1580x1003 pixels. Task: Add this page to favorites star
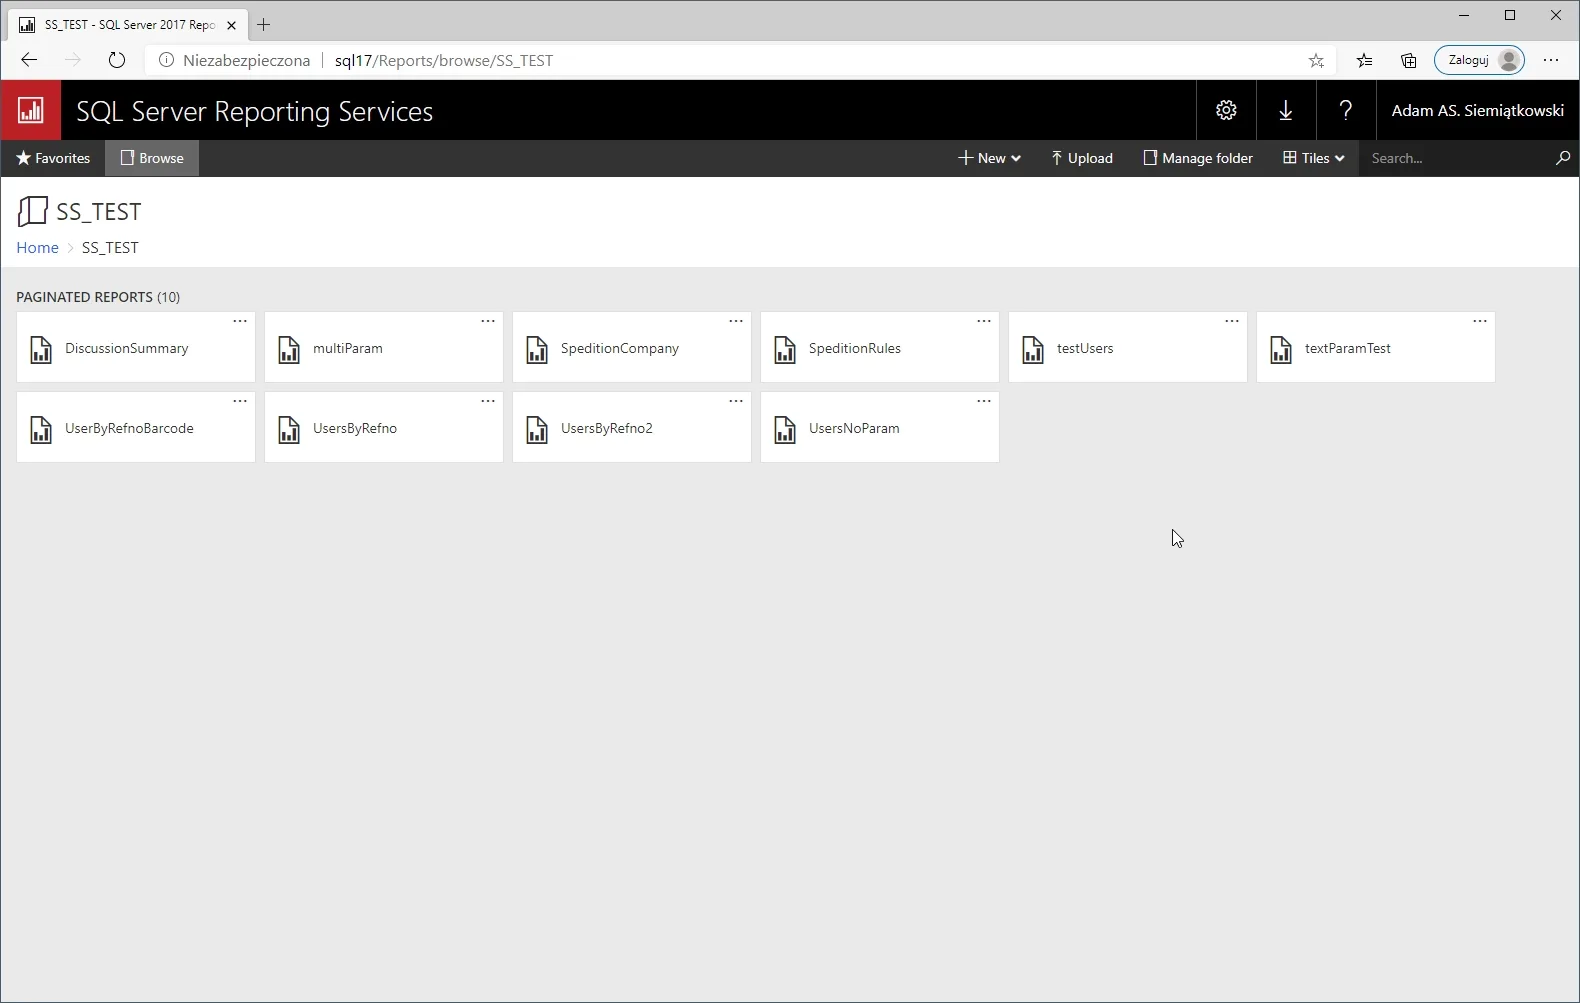click(x=1316, y=60)
